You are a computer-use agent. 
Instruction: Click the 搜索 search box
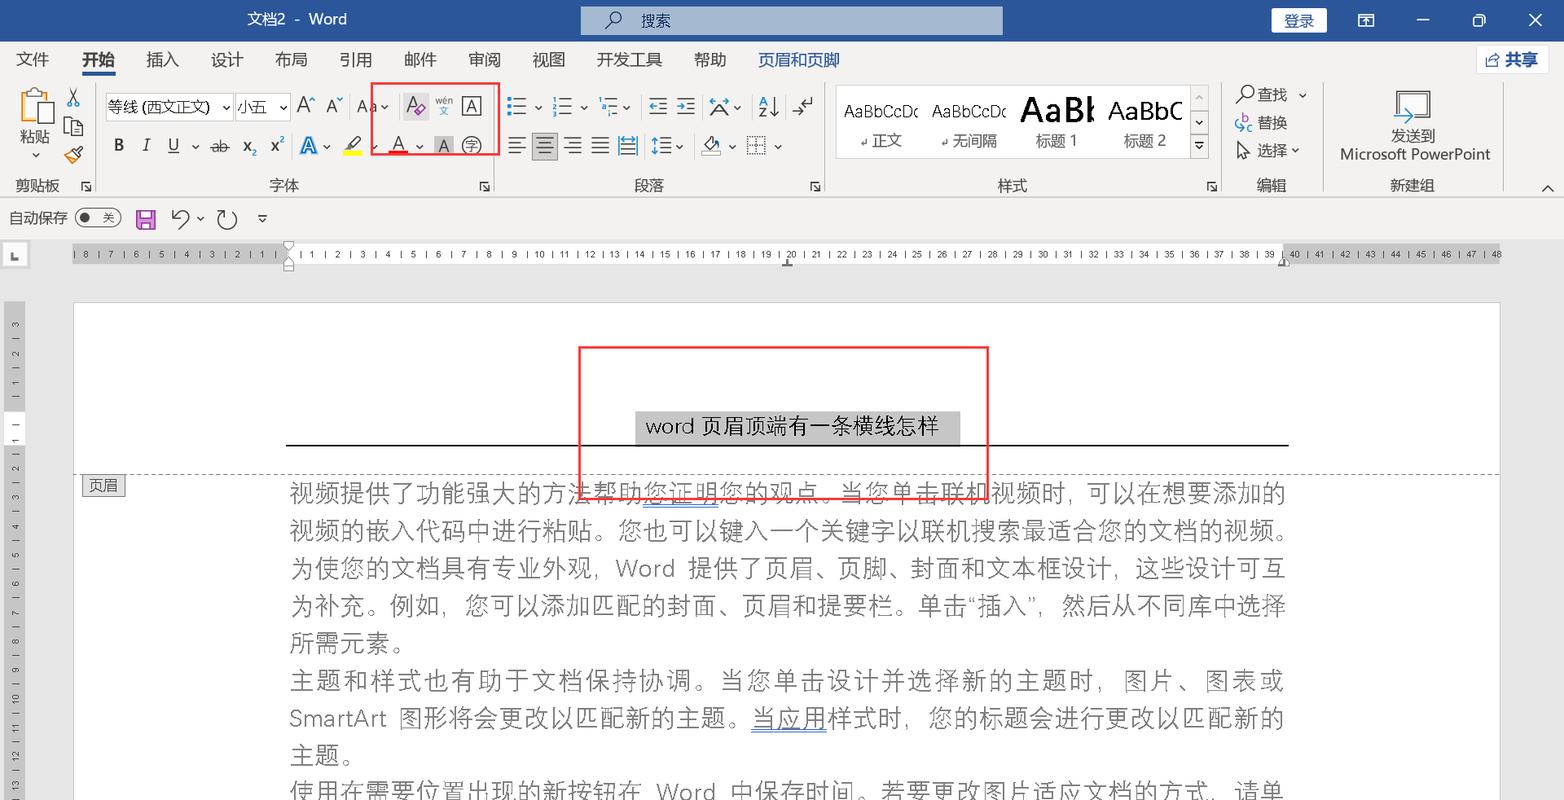tap(791, 20)
